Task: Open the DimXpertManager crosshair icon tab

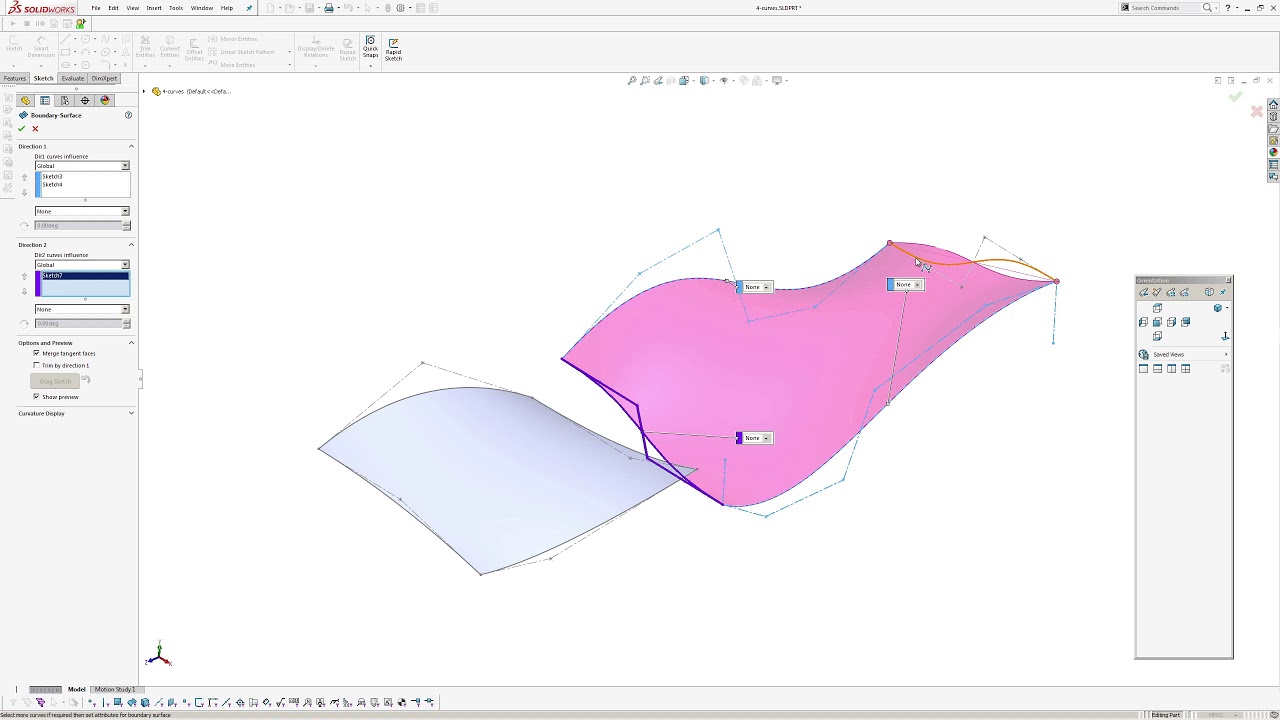Action: click(x=85, y=100)
